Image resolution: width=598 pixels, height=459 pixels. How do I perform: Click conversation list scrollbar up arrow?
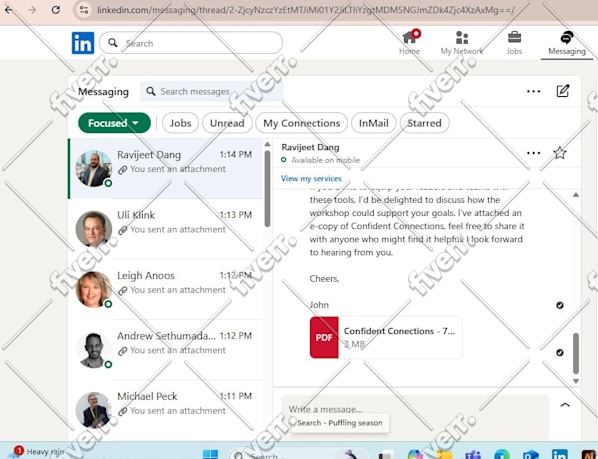[267, 144]
